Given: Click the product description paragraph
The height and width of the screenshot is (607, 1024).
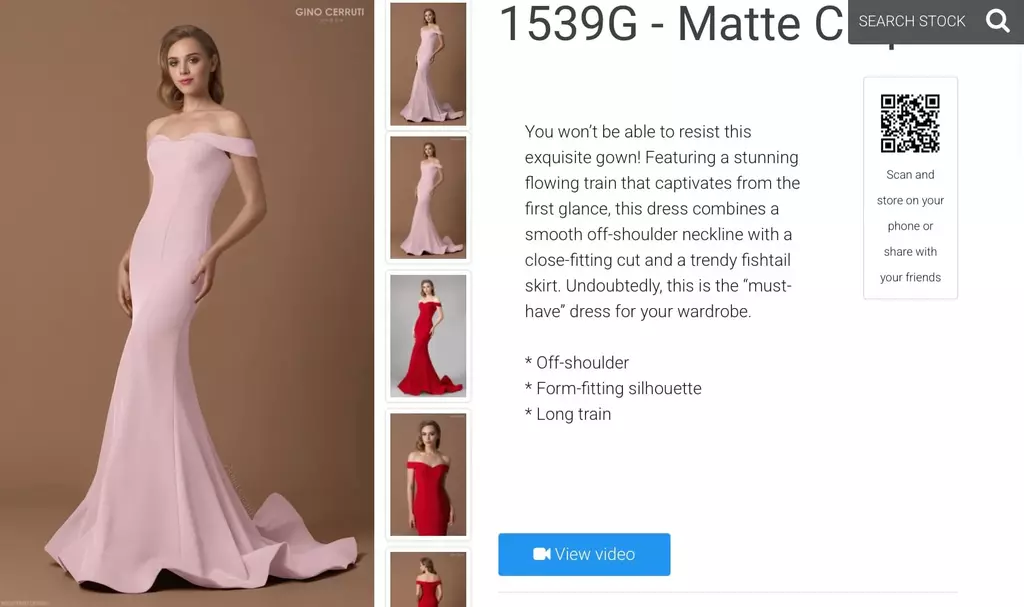Looking at the screenshot, I should point(662,221).
